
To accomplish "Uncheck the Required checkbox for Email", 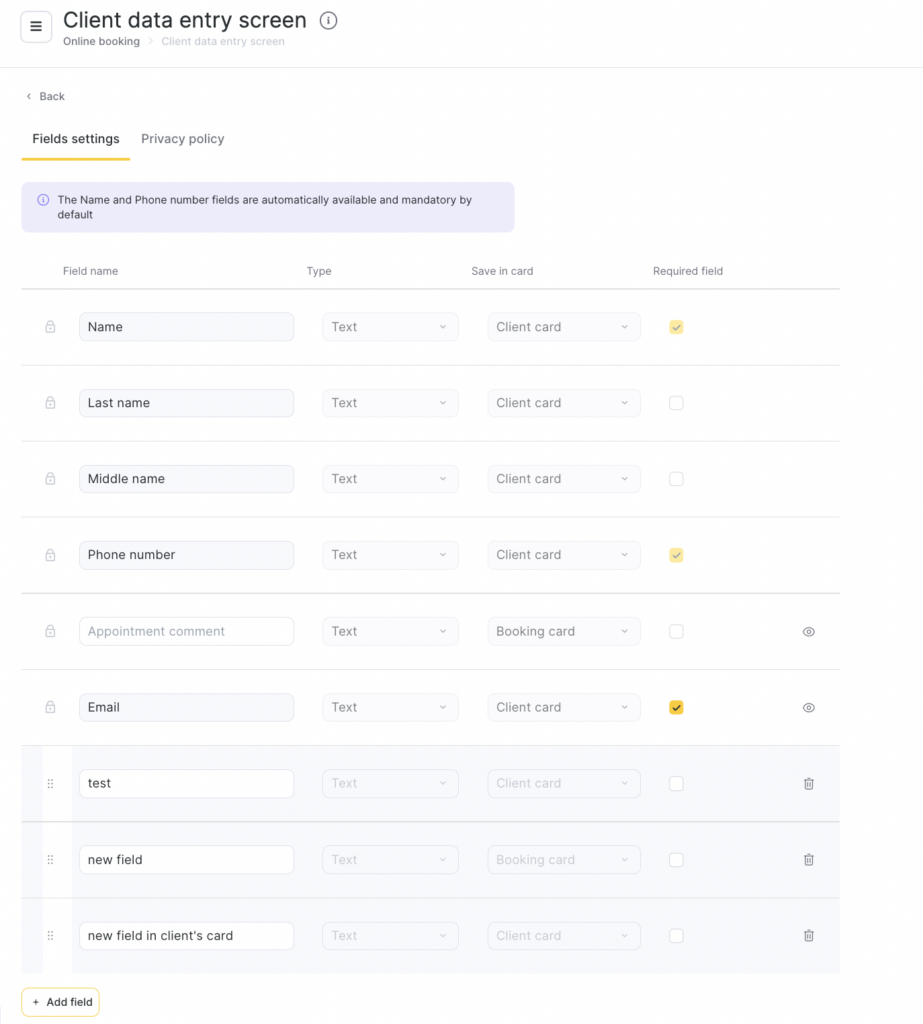I will [x=676, y=708].
